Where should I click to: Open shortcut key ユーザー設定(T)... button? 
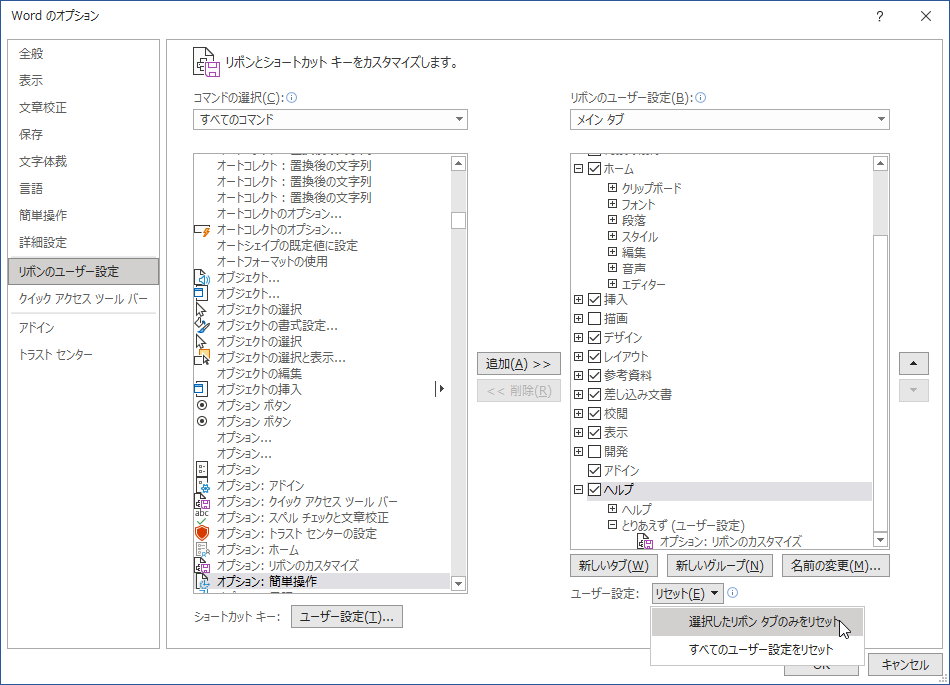pyautogui.click(x=347, y=617)
